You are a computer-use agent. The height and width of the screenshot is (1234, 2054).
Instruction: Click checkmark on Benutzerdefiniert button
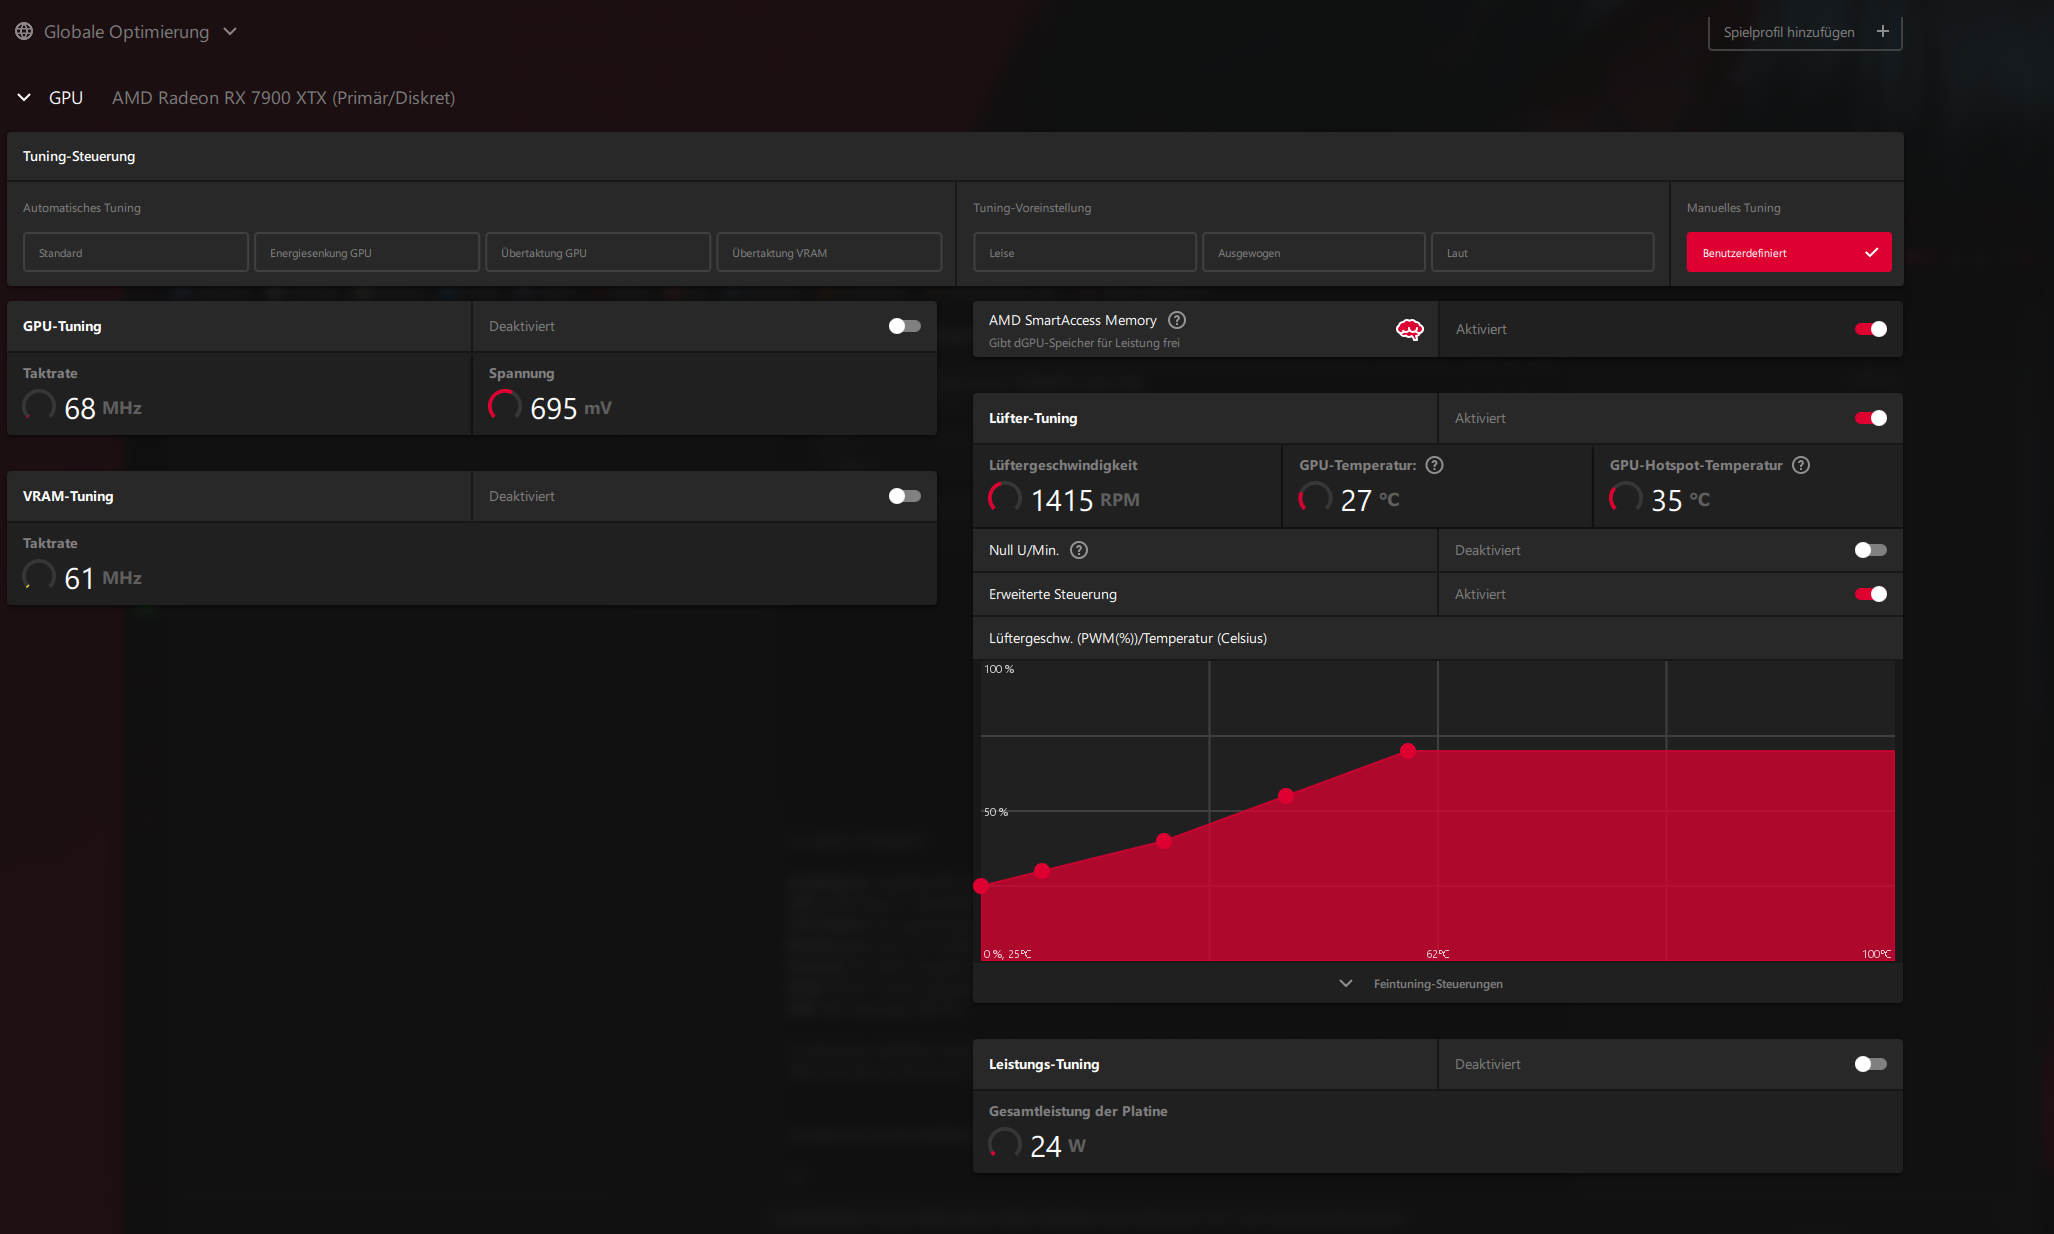pos(1871,253)
